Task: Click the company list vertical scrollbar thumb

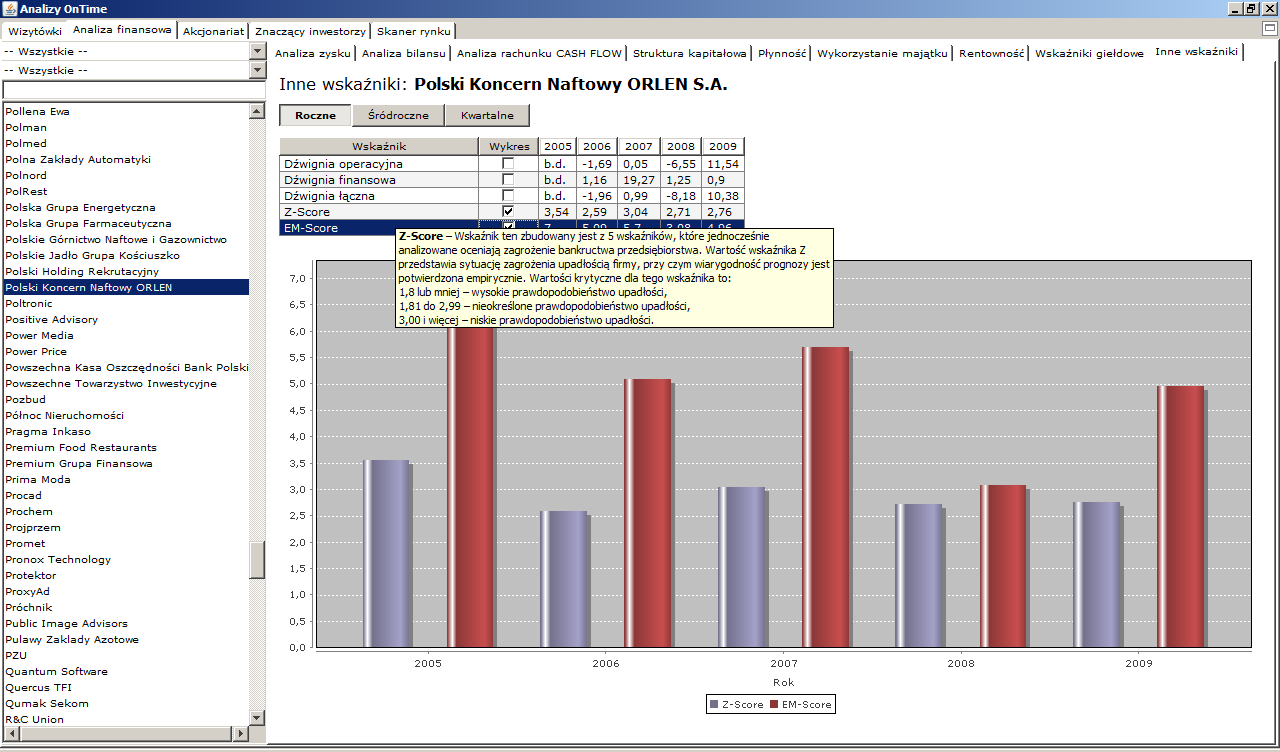Action: [257, 560]
